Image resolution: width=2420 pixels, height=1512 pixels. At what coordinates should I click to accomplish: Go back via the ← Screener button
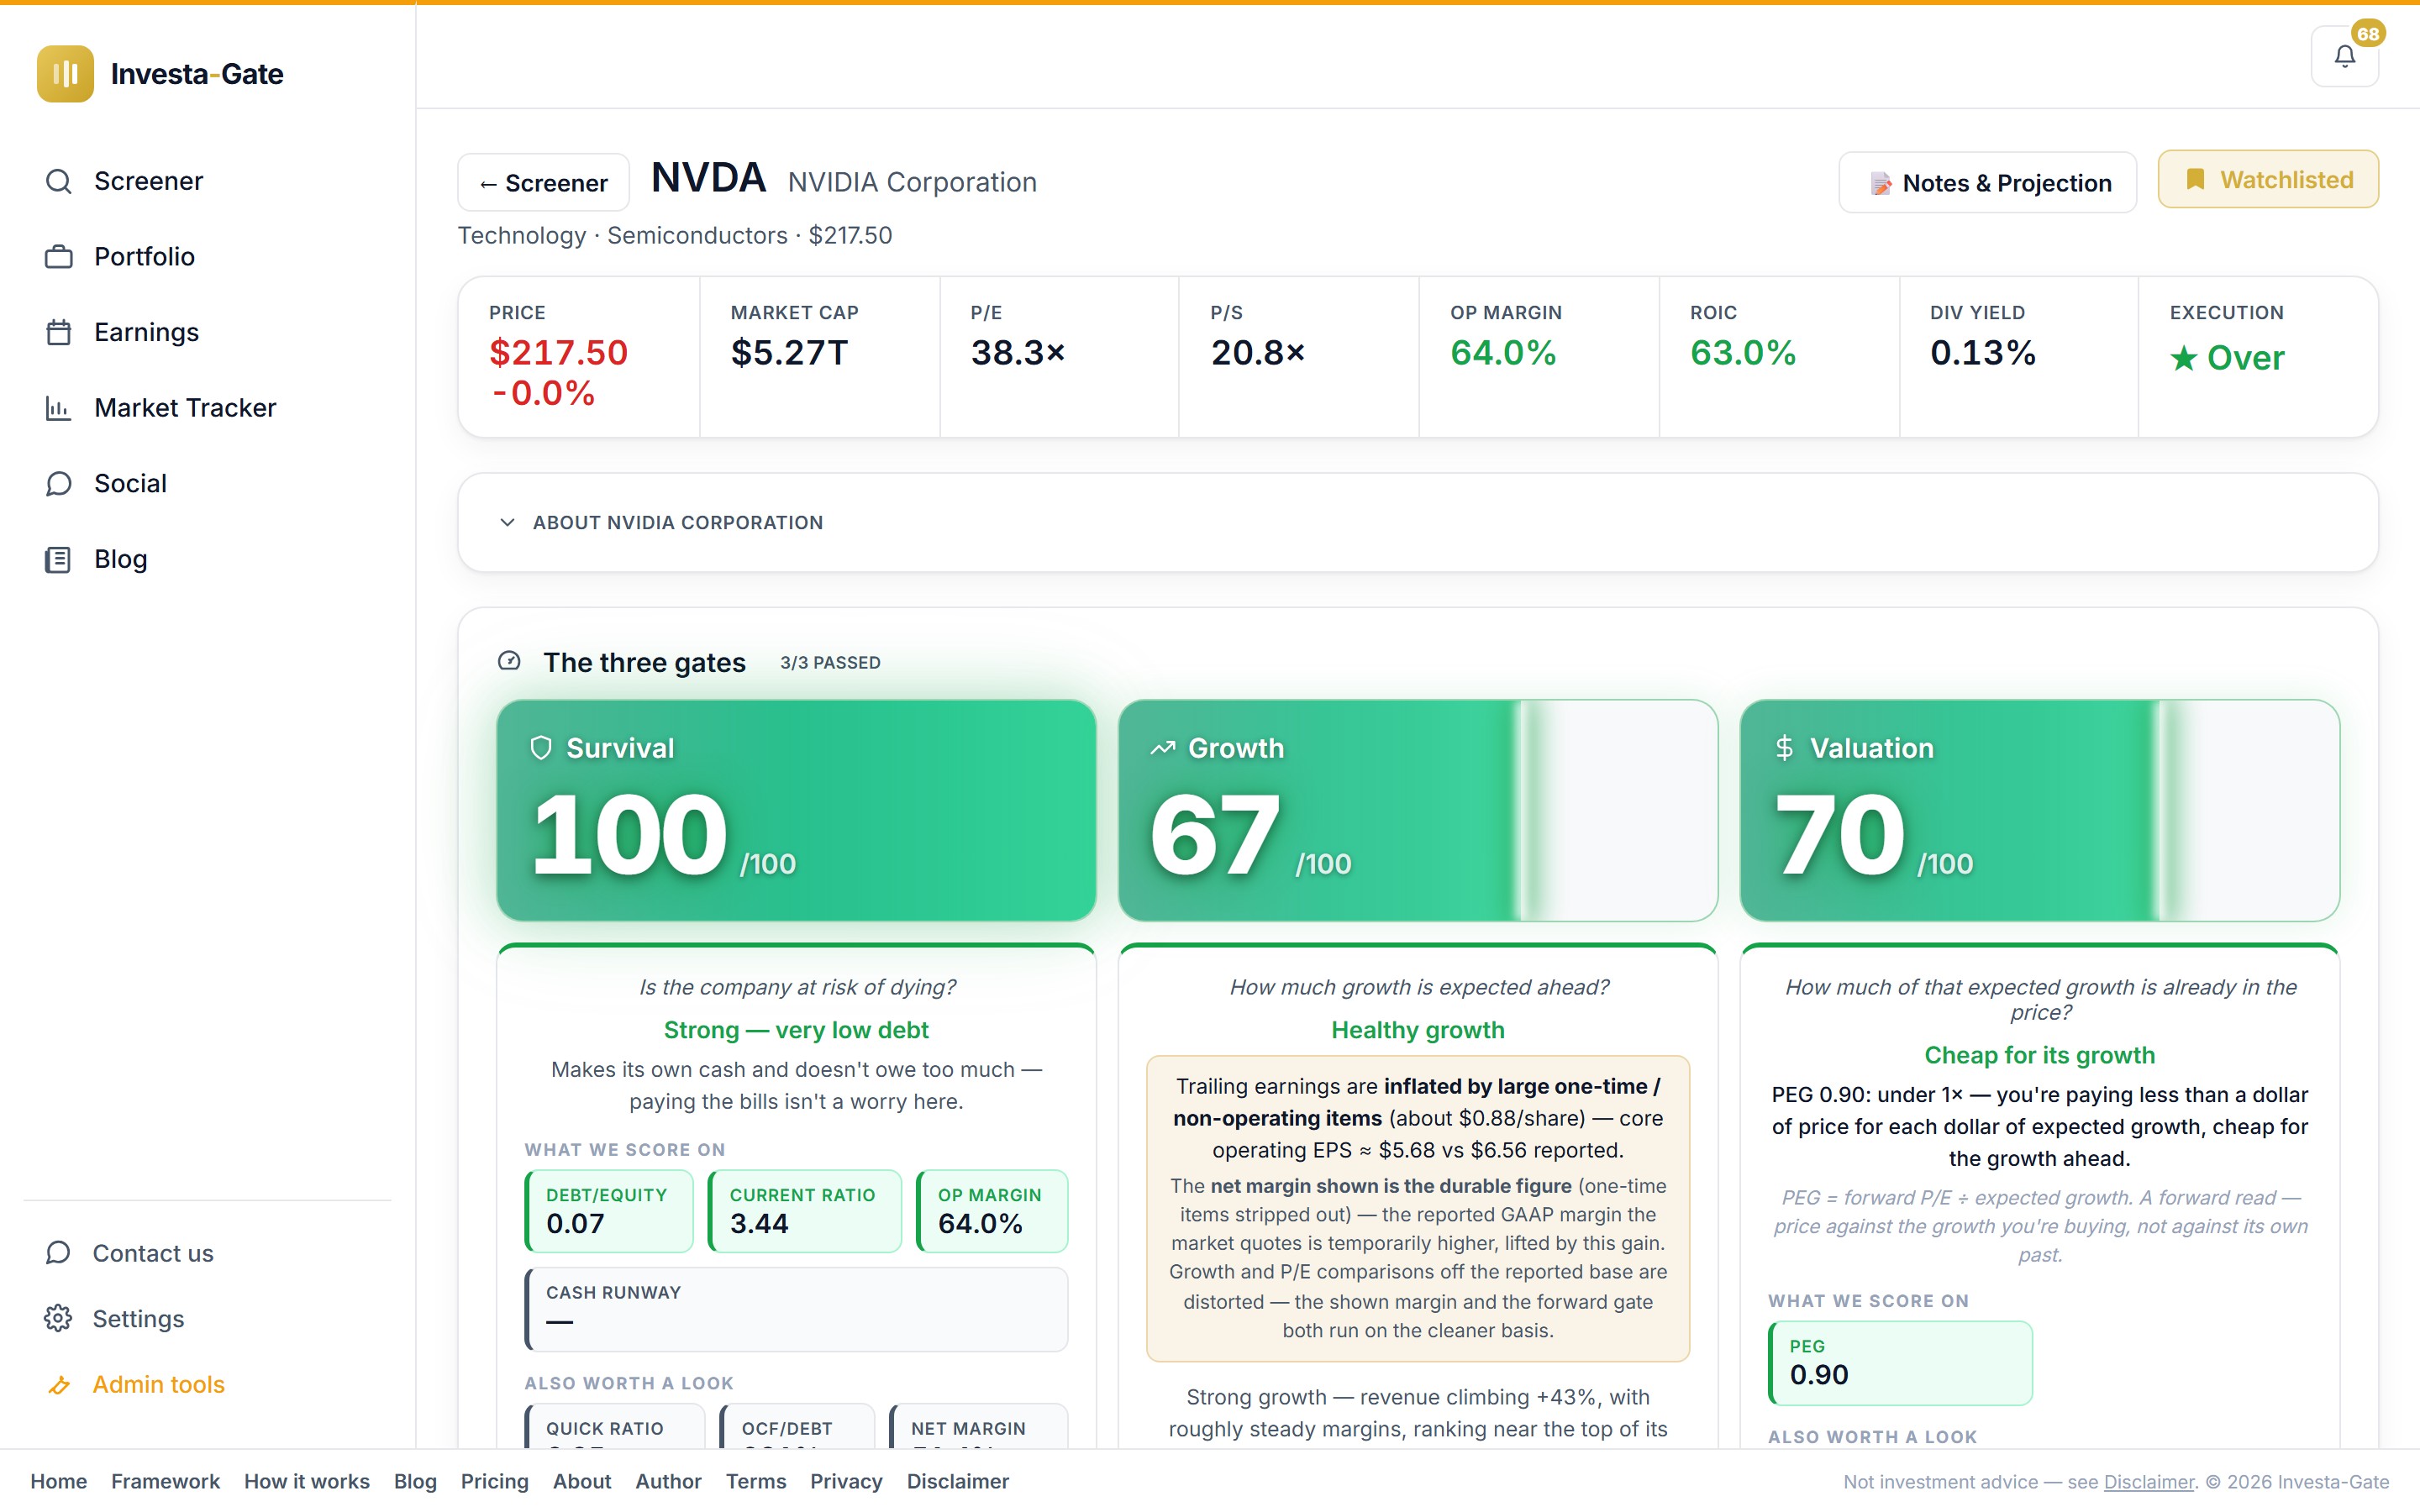pos(543,183)
